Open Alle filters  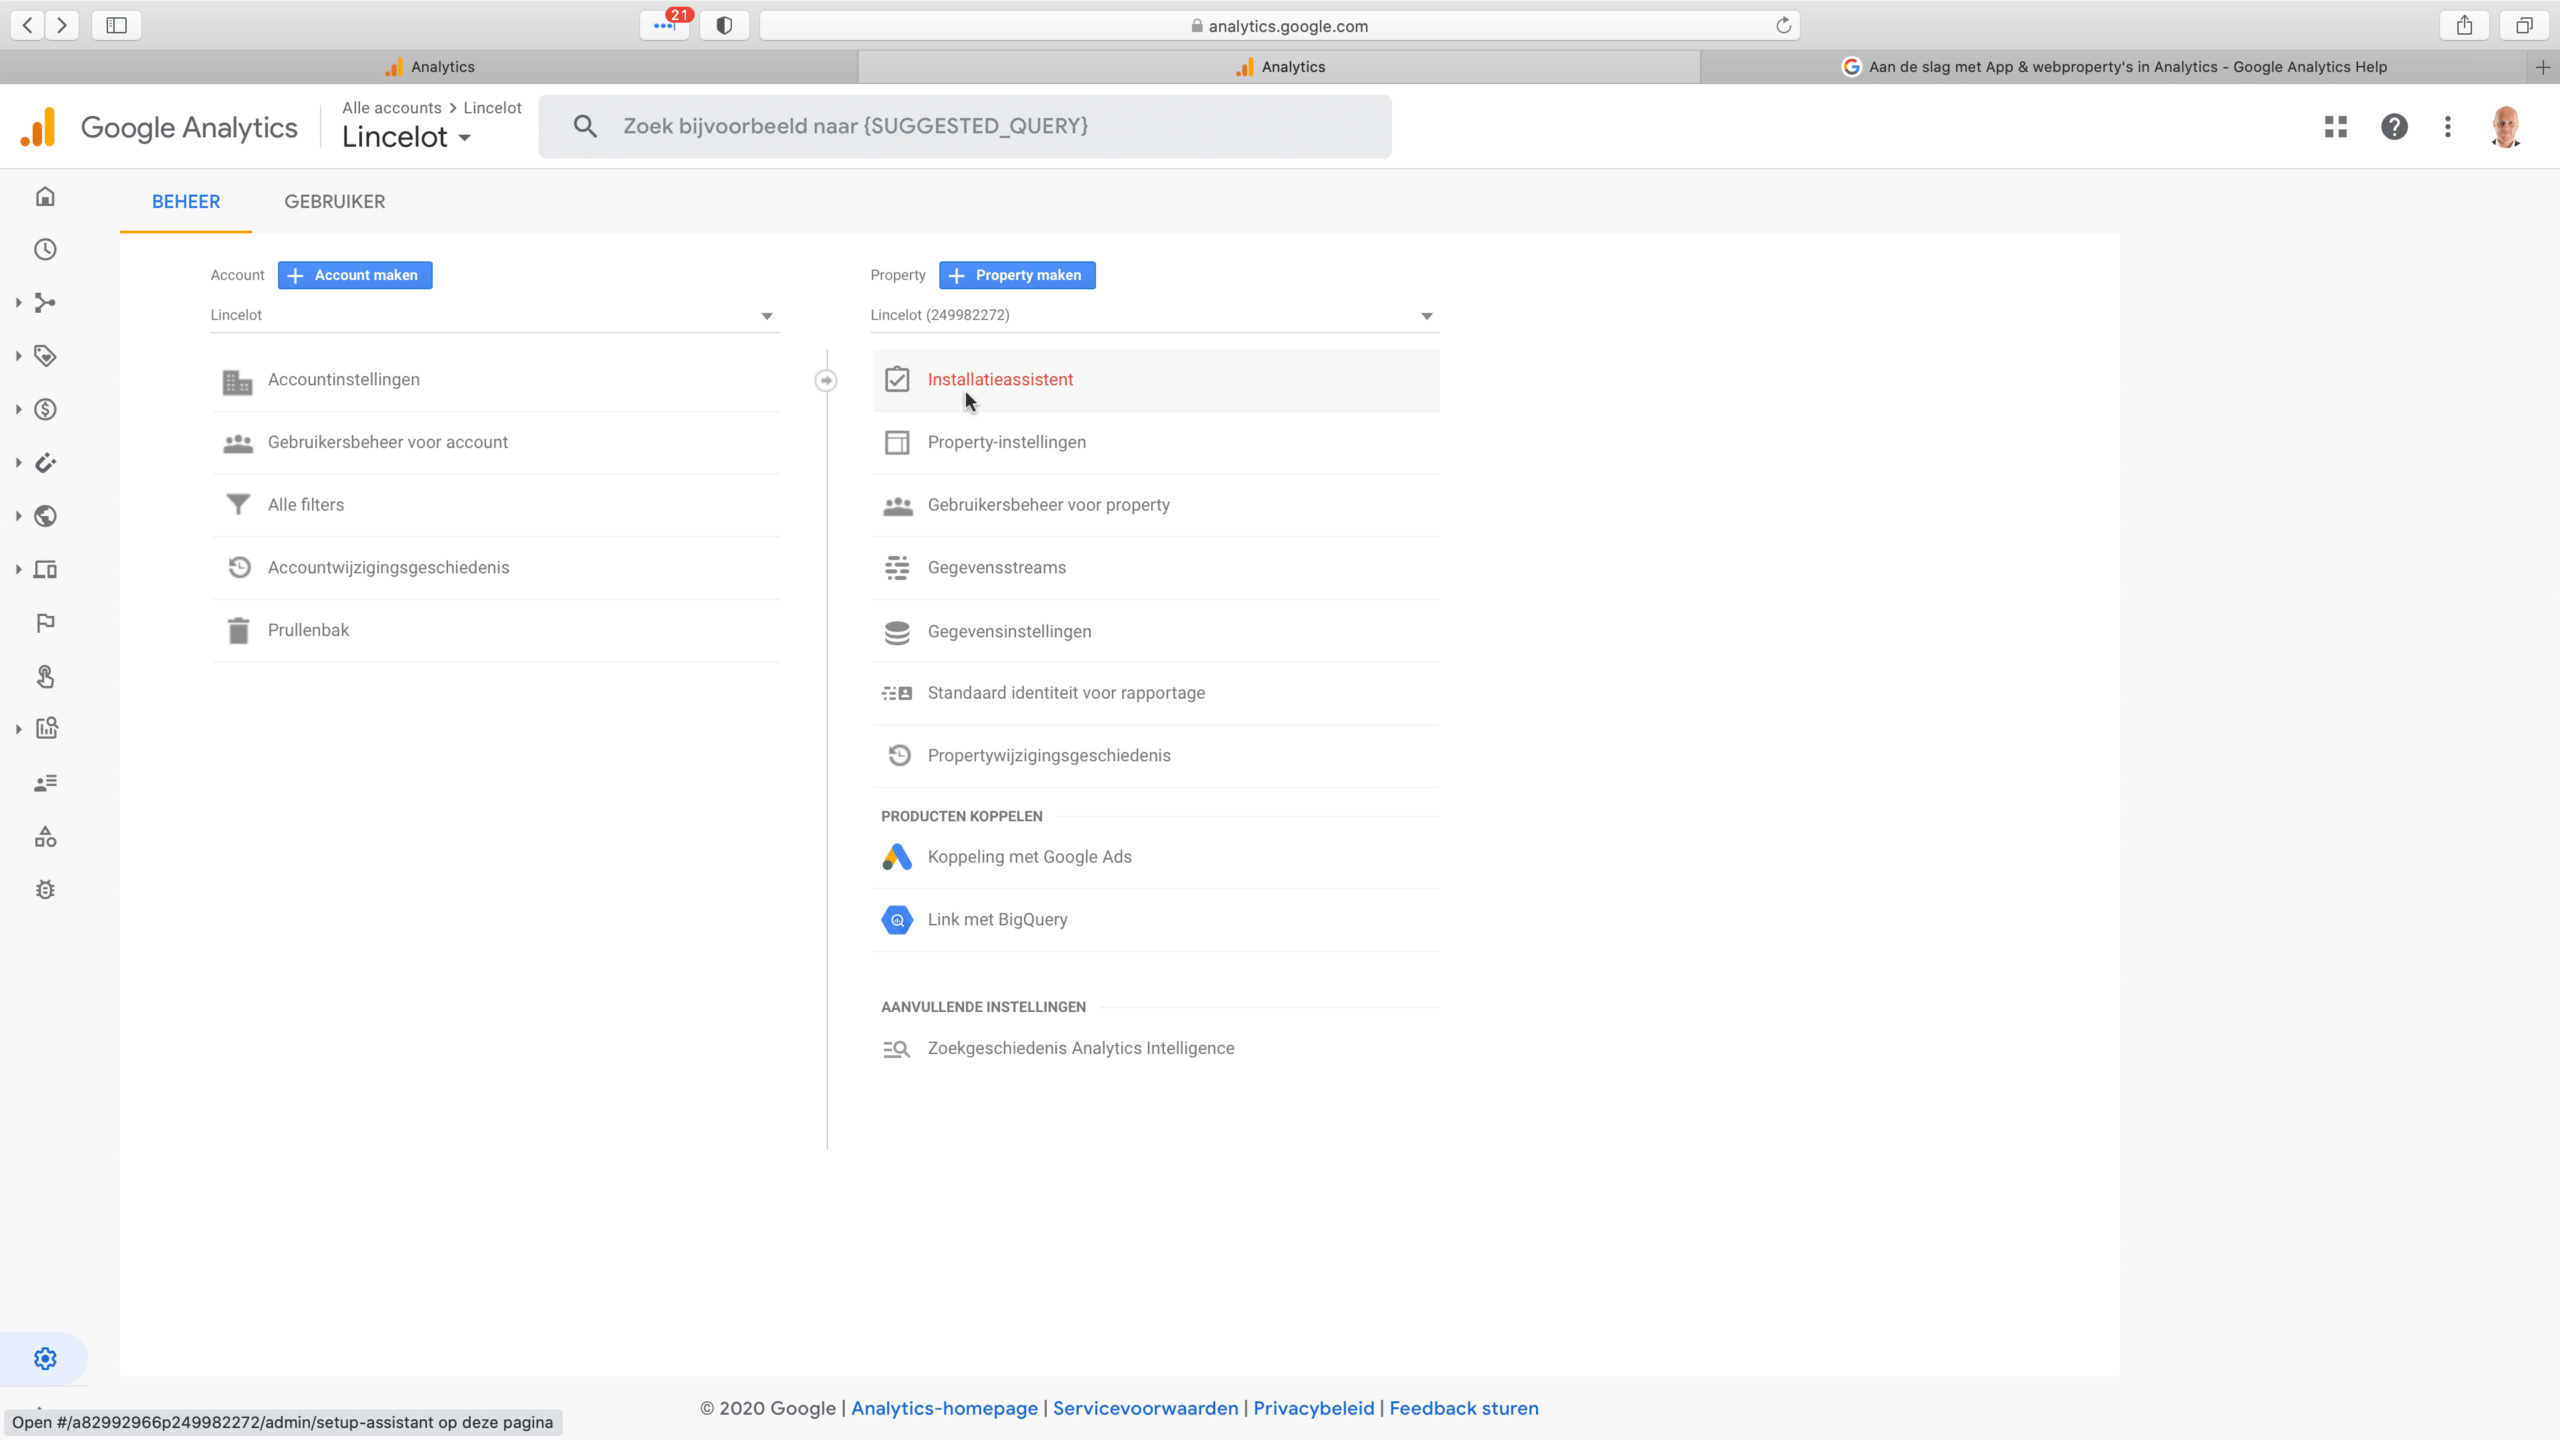click(496, 505)
